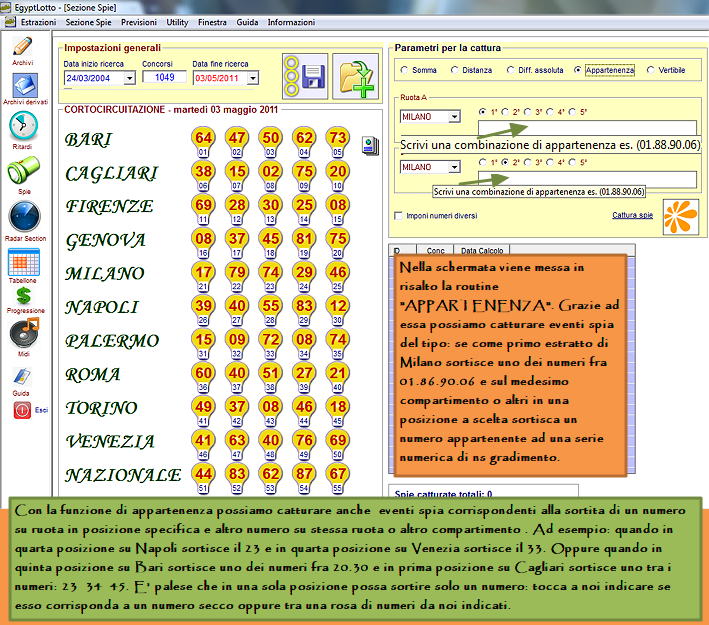Open the Ritardi clock icon

pyautogui.click(x=23, y=126)
